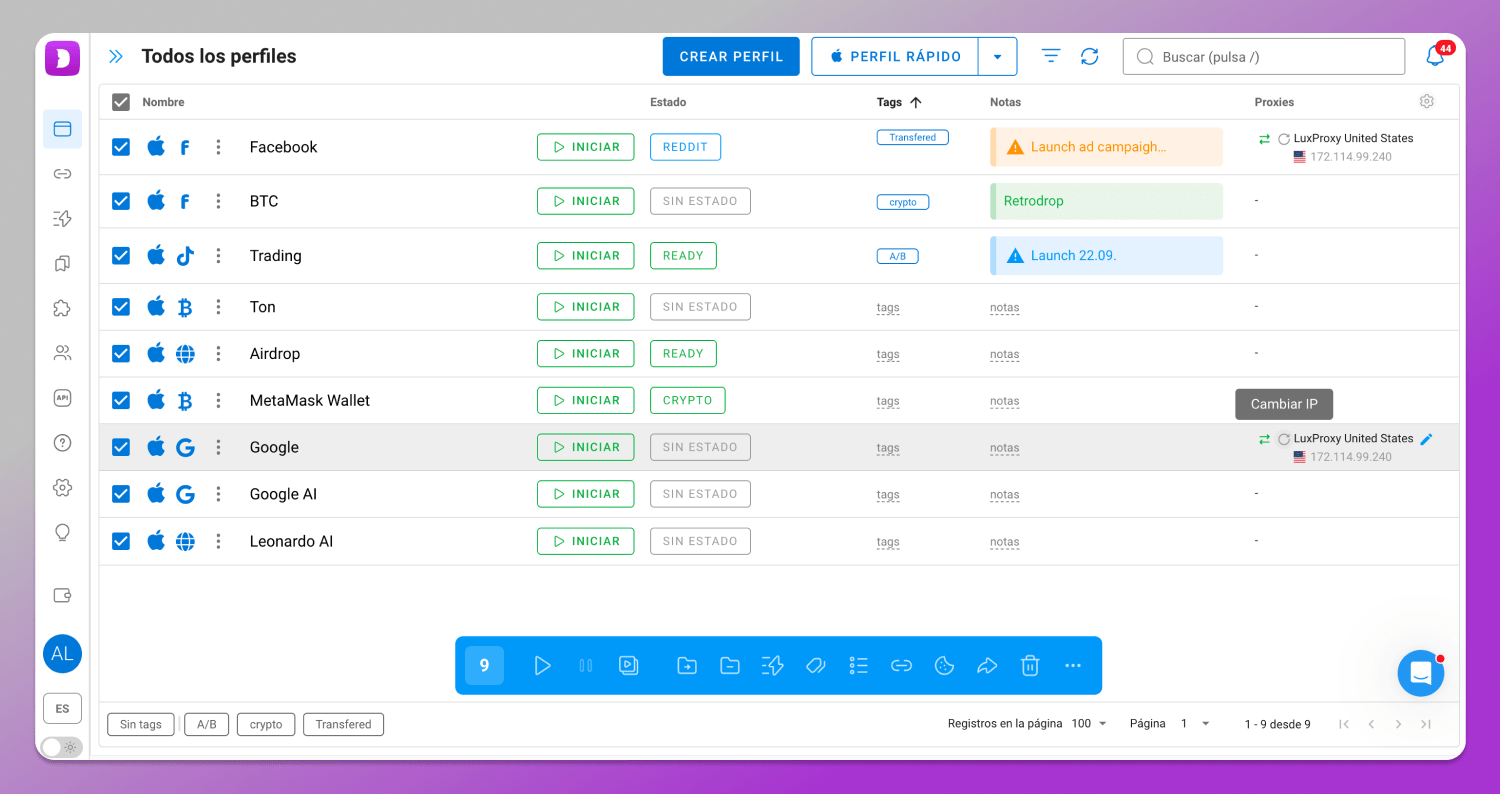The height and width of the screenshot is (794, 1500).
Task: Sort profiles by the Tags column arrow
Action: (x=917, y=102)
